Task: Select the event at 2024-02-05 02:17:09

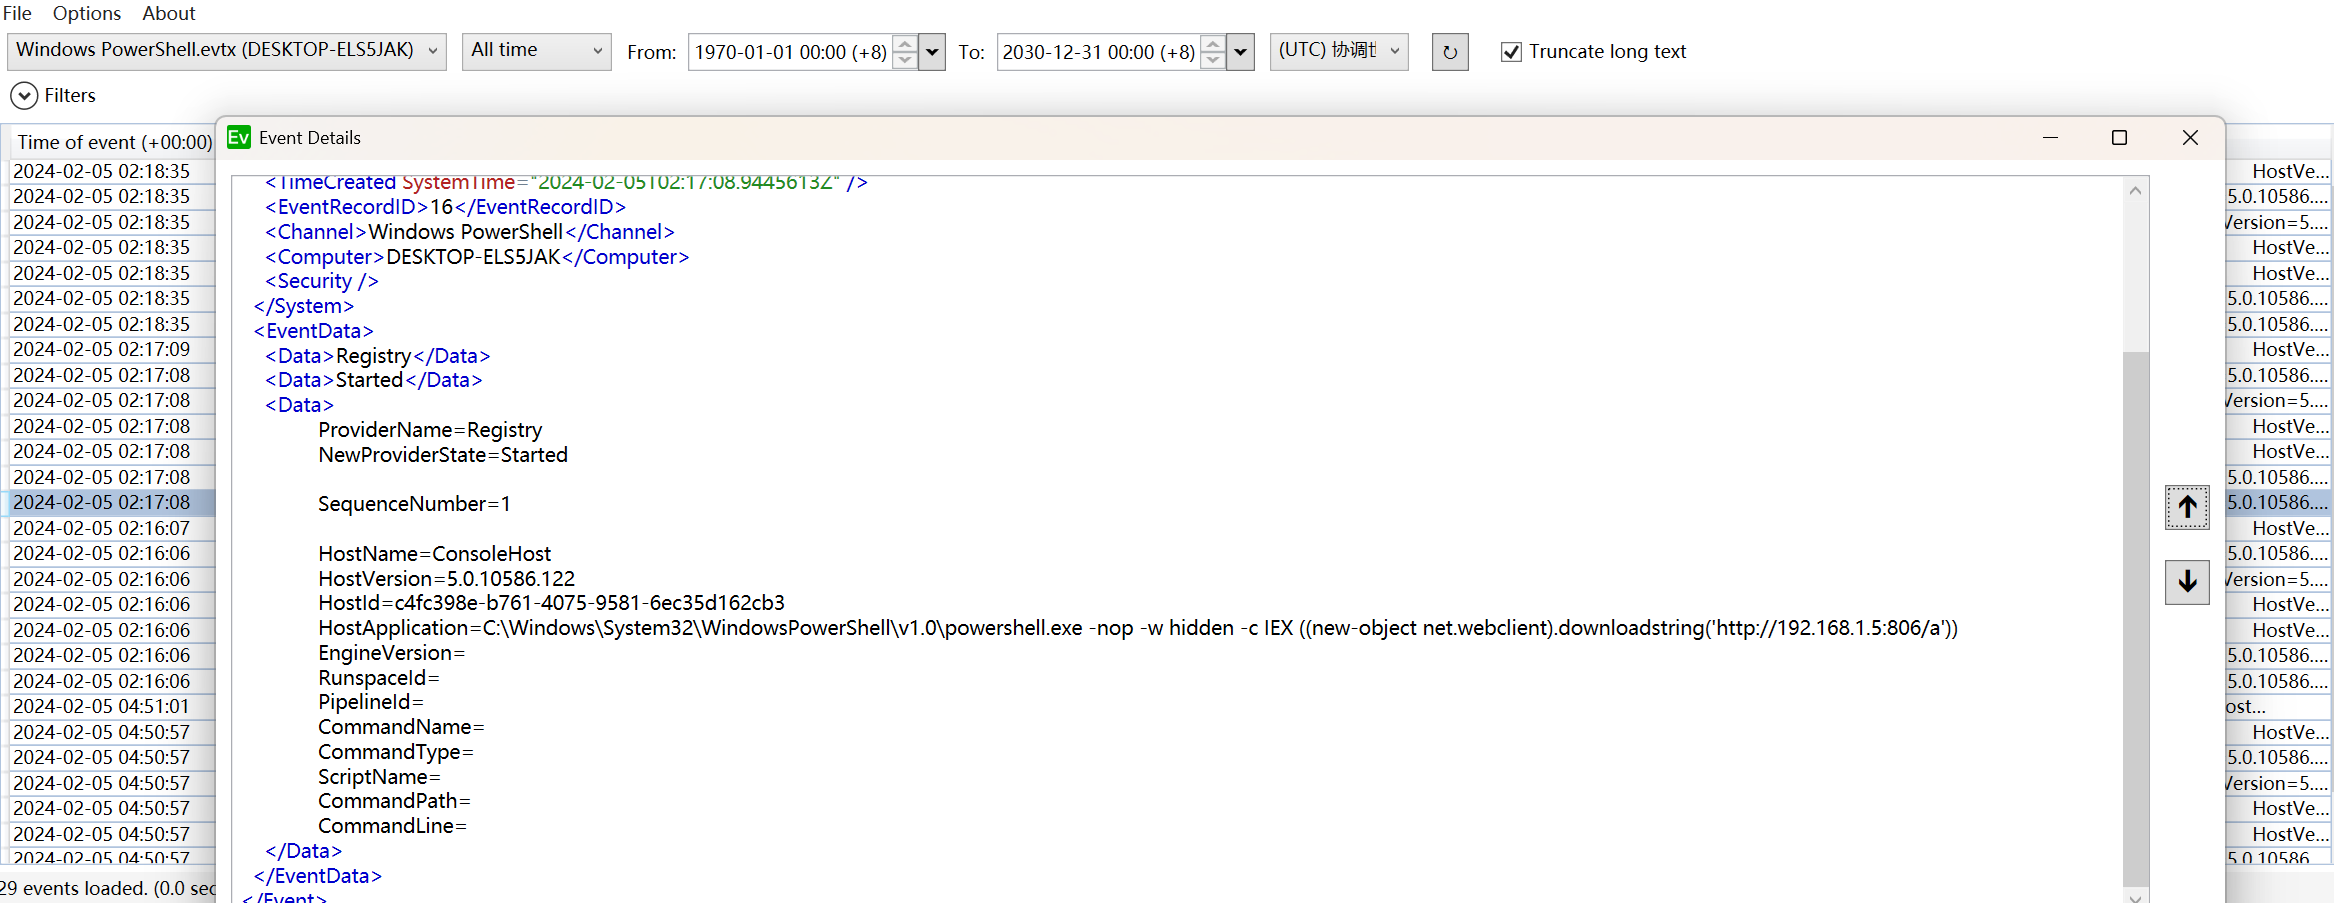Action: click(102, 349)
